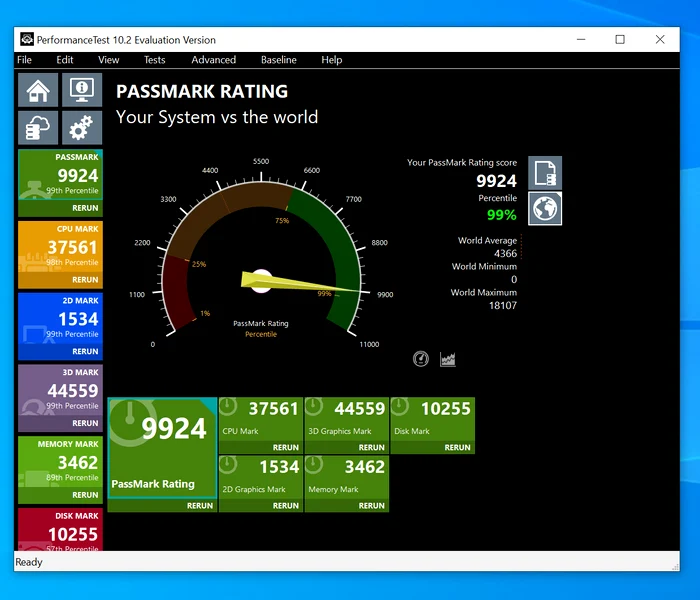
Task: Click the 'Ready' status bar text
Action: 29,562
